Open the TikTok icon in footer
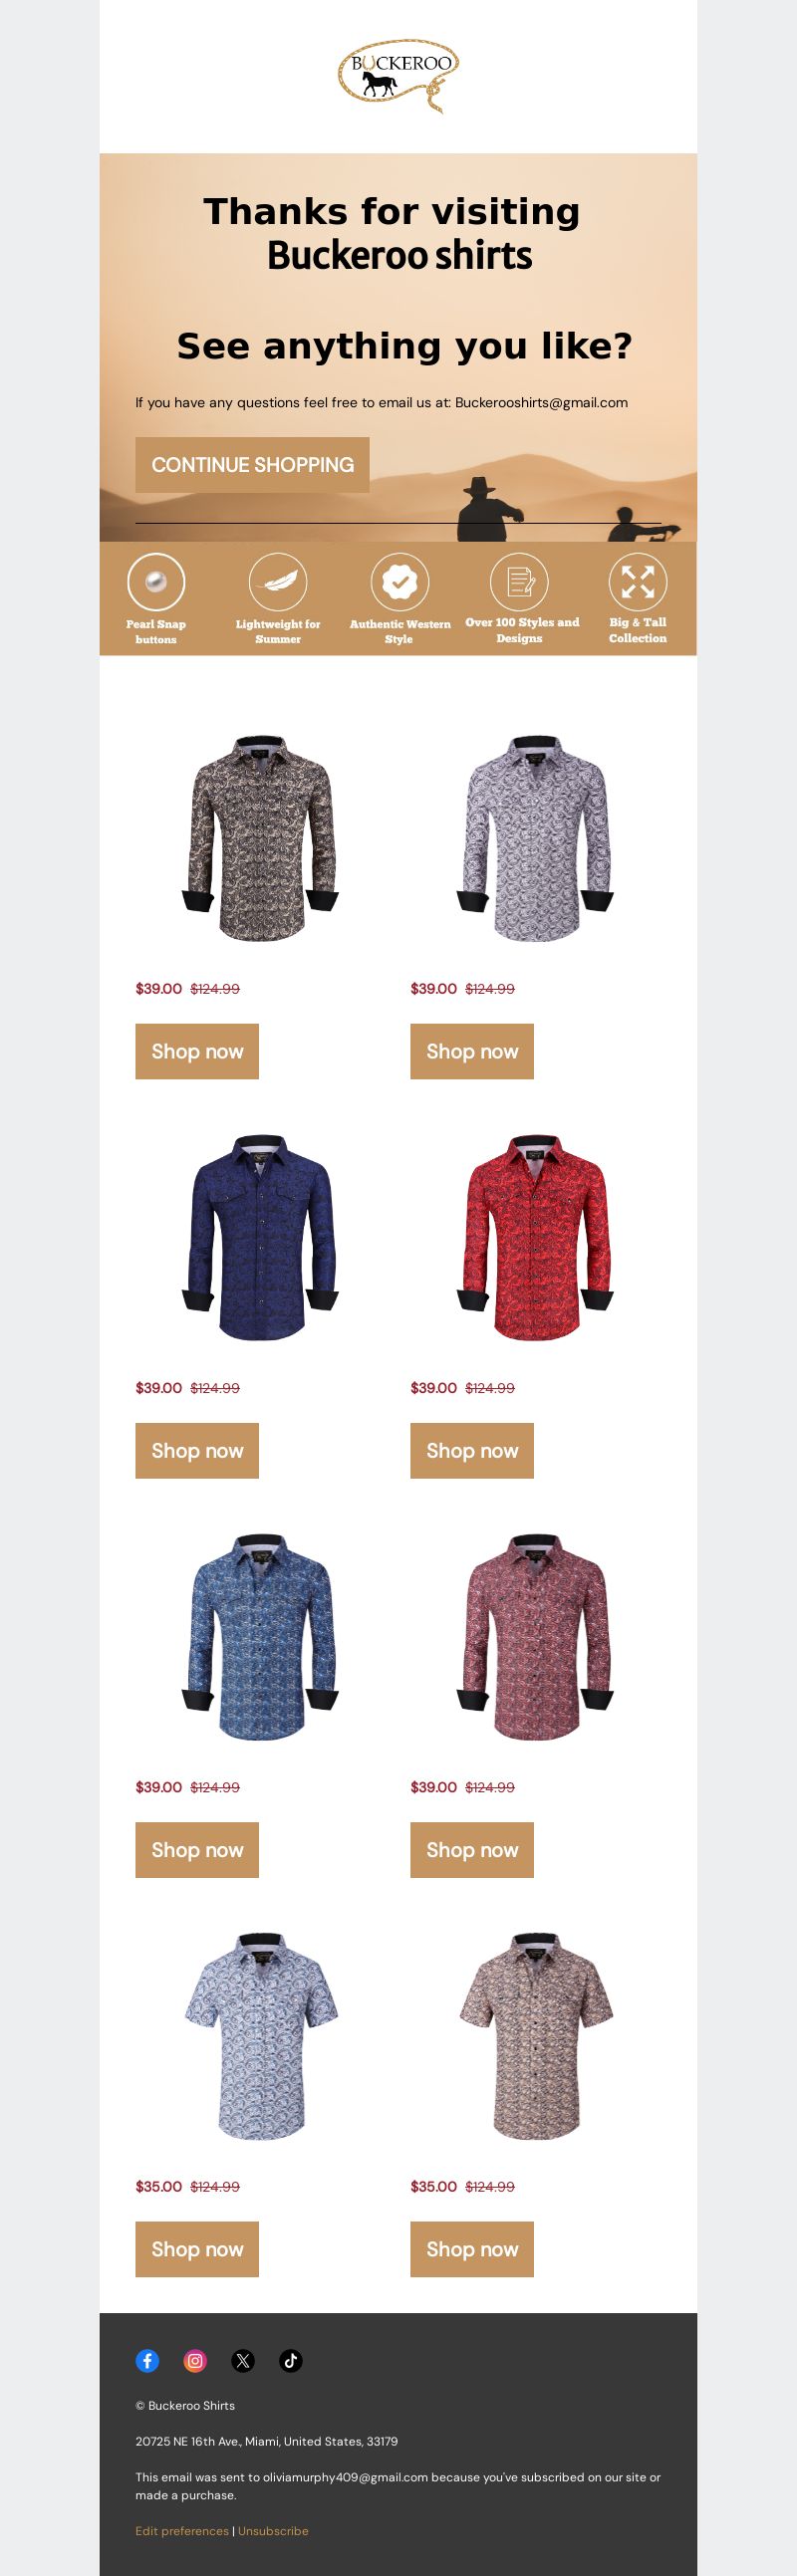Screen dimensions: 797x2576 click(x=291, y=2360)
